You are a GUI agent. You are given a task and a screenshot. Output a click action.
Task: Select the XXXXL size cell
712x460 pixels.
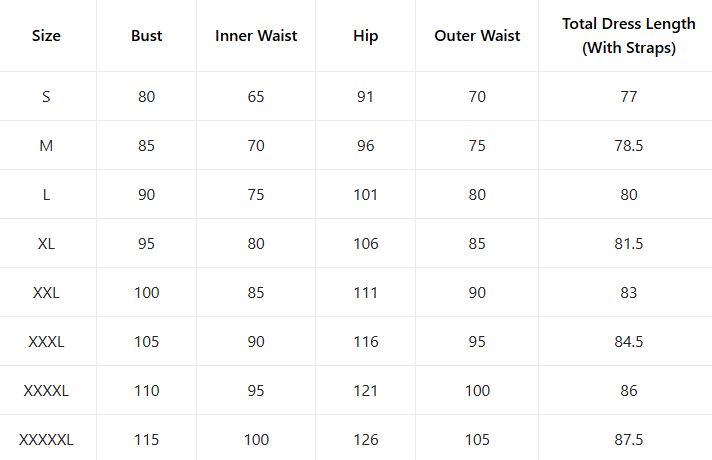(46, 391)
